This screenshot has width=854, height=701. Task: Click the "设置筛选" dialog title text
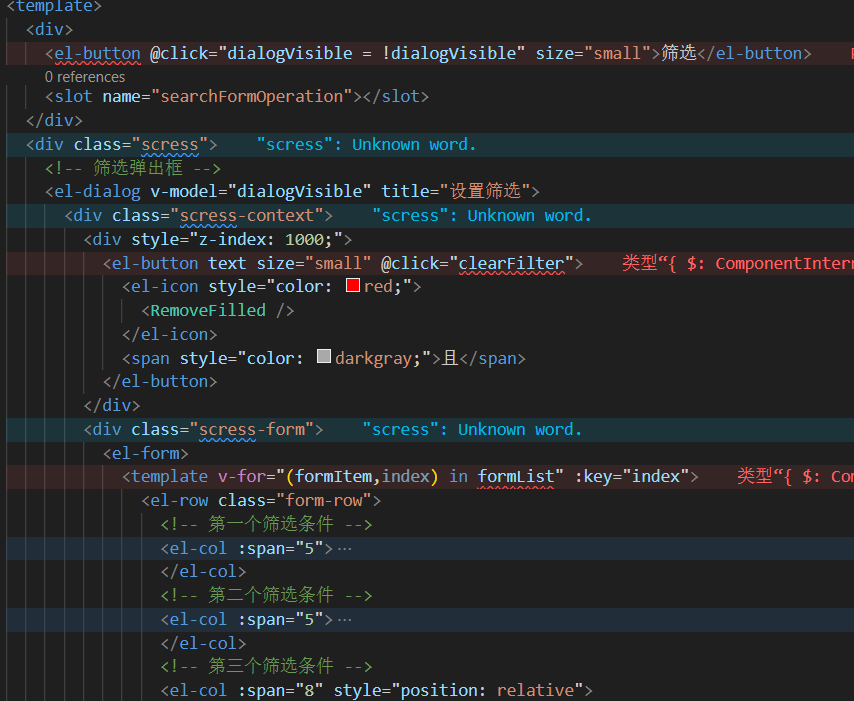point(493,190)
